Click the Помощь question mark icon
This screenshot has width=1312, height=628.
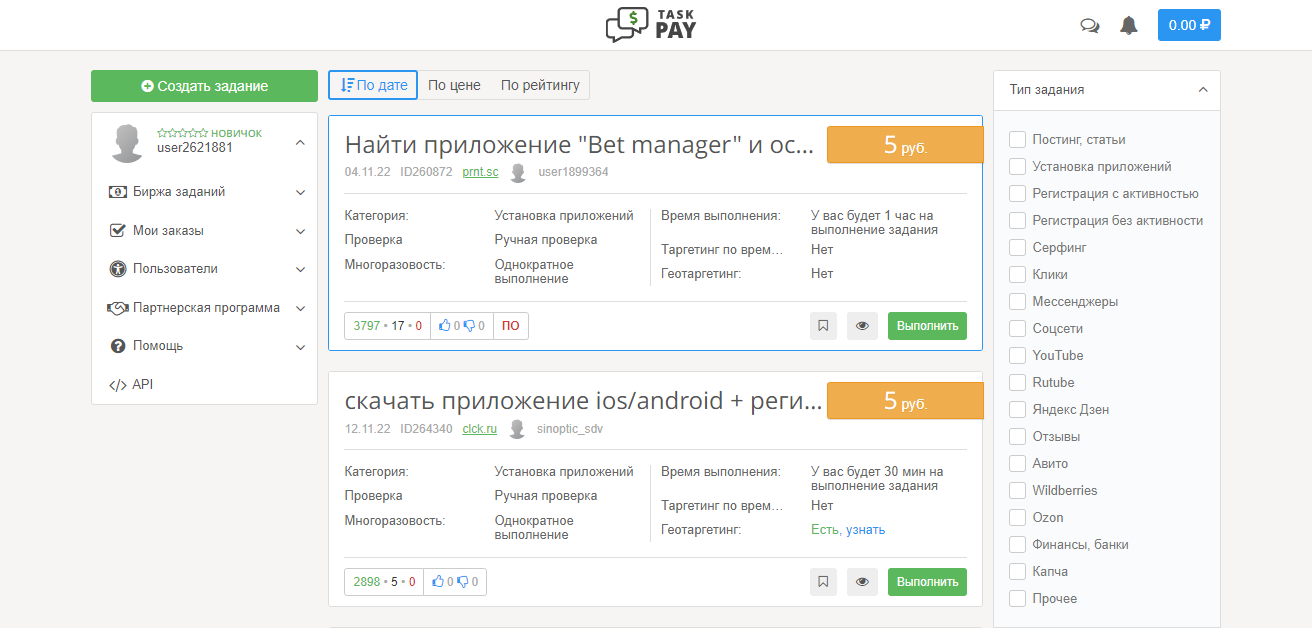coord(116,346)
